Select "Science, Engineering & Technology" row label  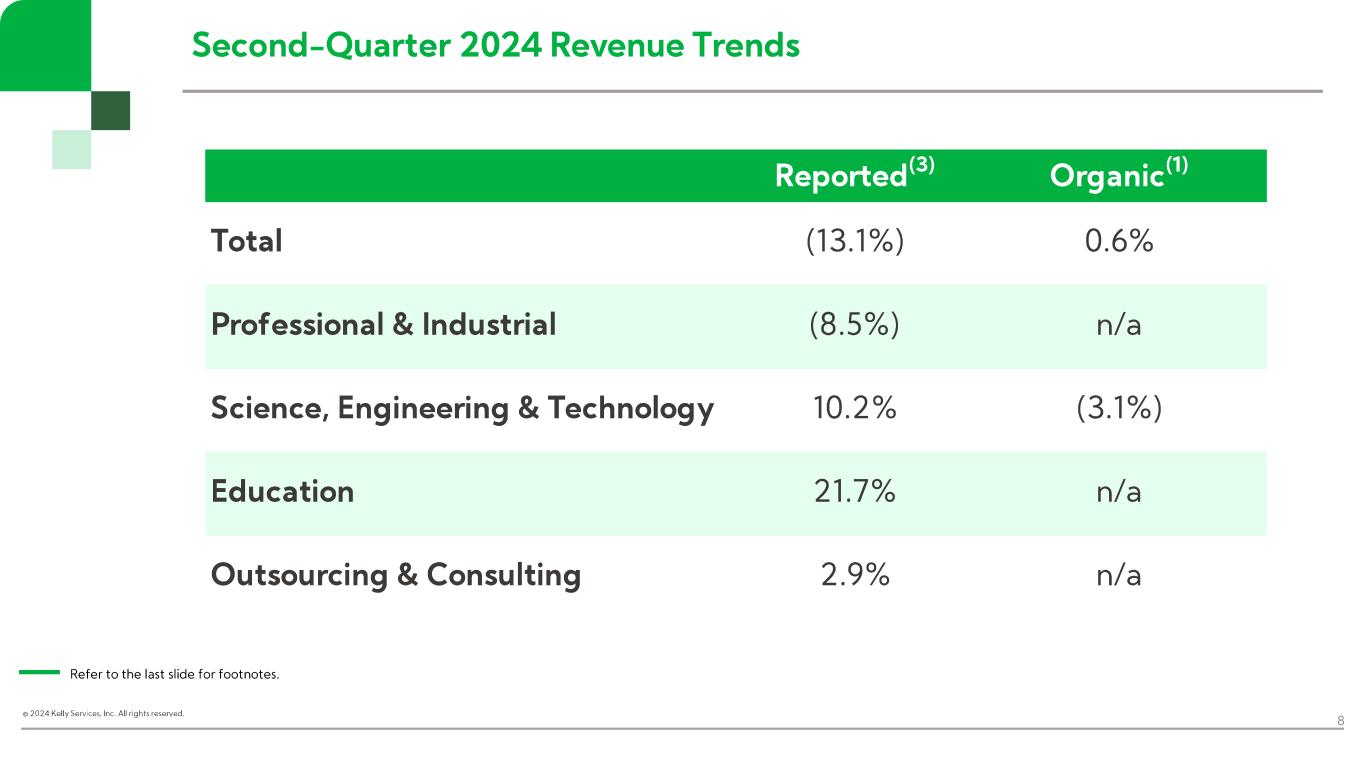pos(462,408)
